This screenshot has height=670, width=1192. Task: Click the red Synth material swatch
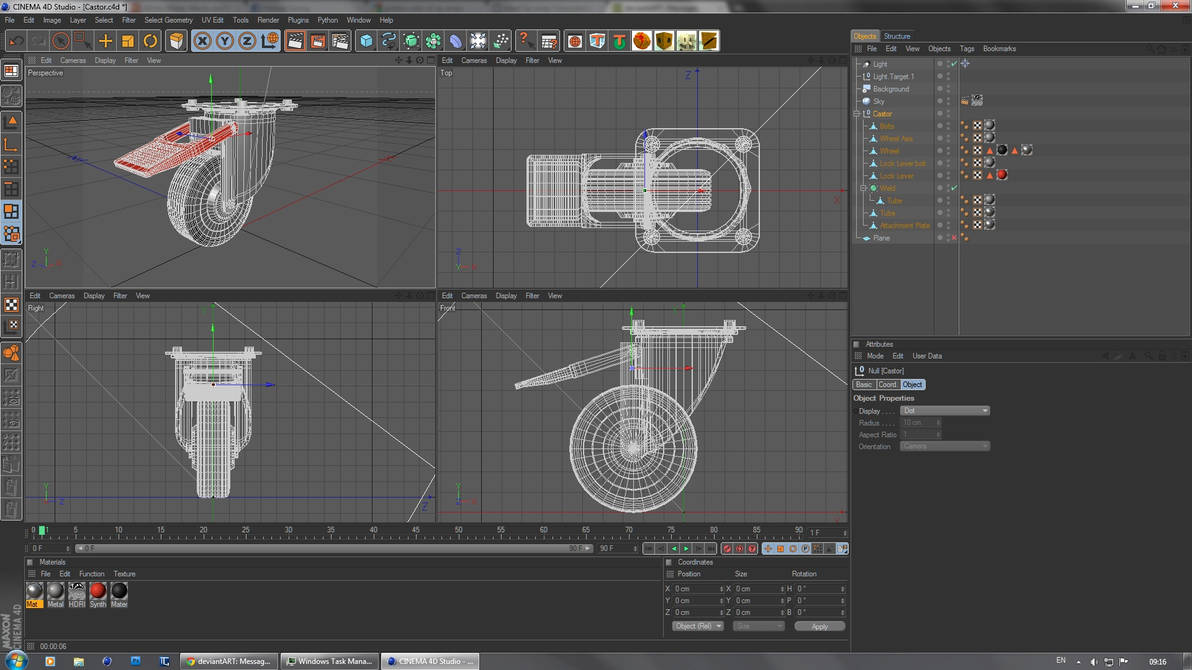click(x=97, y=591)
